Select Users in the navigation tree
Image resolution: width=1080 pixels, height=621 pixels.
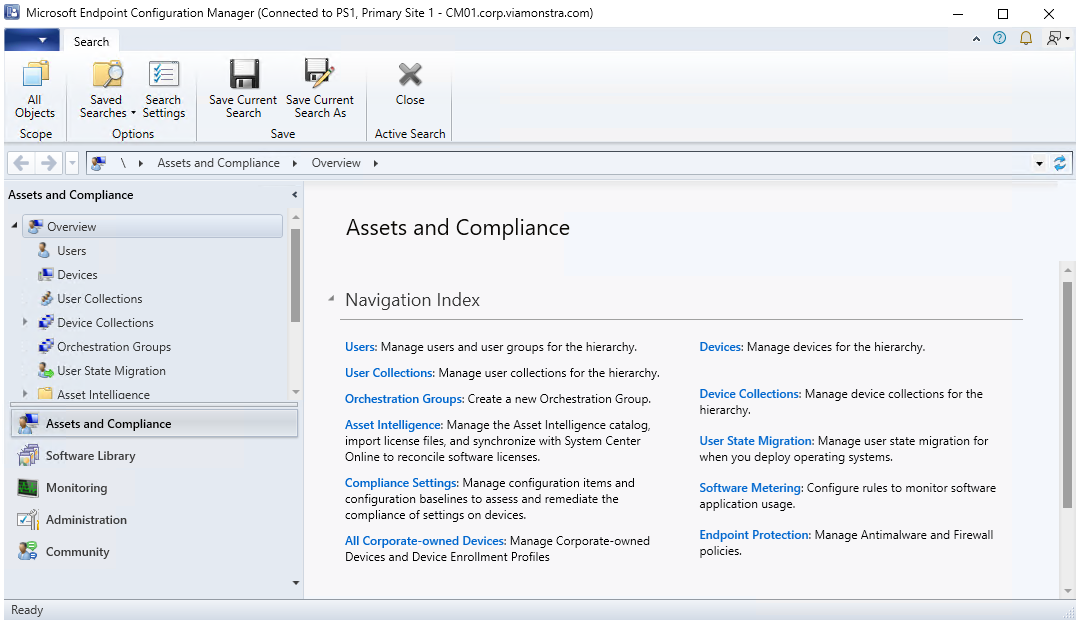point(71,251)
